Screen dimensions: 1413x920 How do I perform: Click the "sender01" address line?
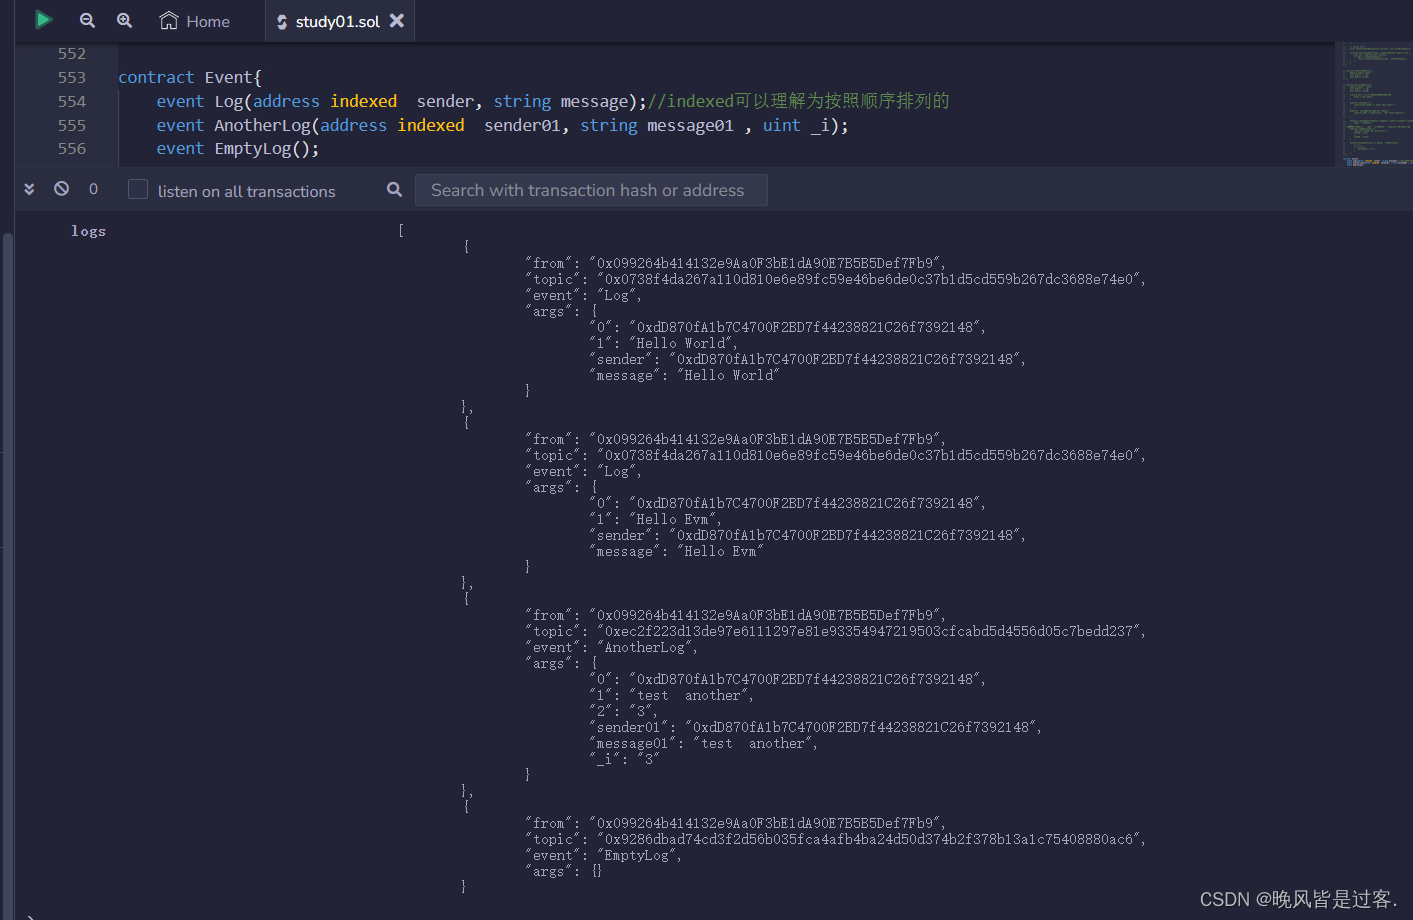(816, 727)
